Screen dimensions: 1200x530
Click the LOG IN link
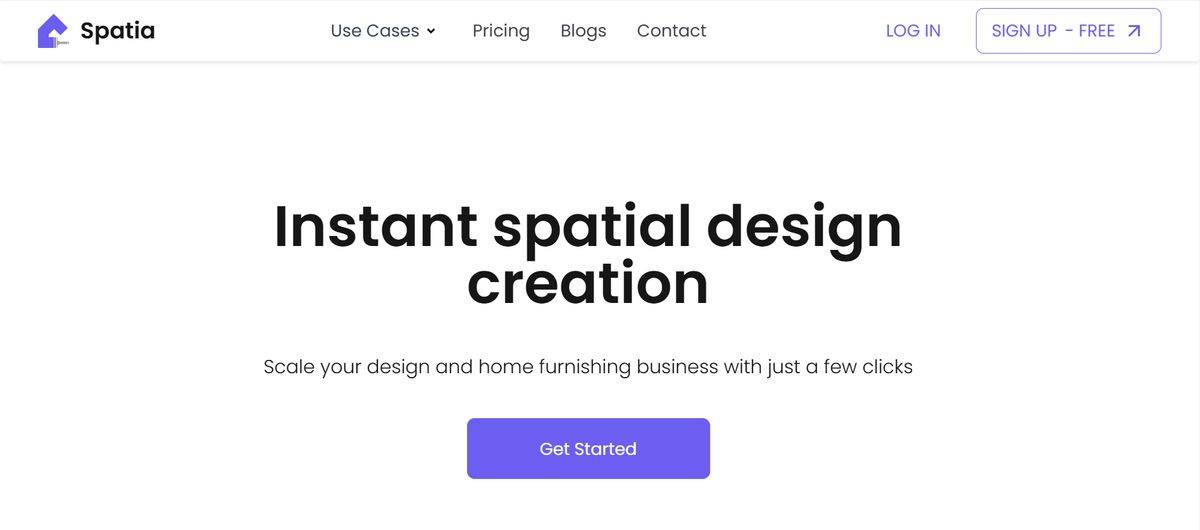point(913,31)
